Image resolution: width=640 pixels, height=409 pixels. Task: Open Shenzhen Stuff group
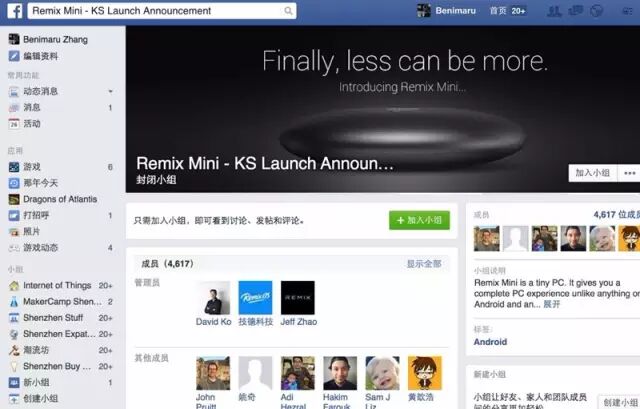(53, 318)
